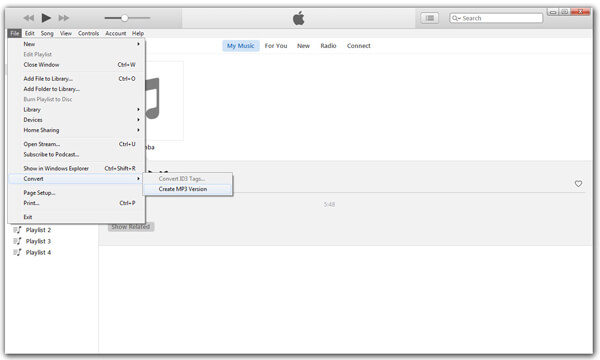Expand the Convert submenu
Screen dimensions: 600x360
[77, 179]
